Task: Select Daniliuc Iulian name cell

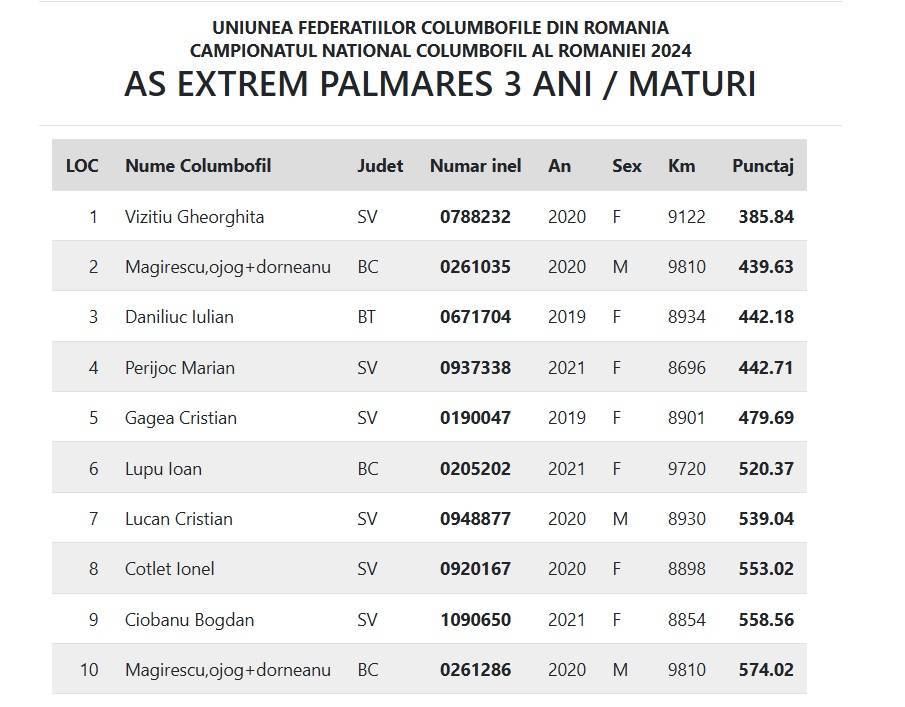Action: 179,317
